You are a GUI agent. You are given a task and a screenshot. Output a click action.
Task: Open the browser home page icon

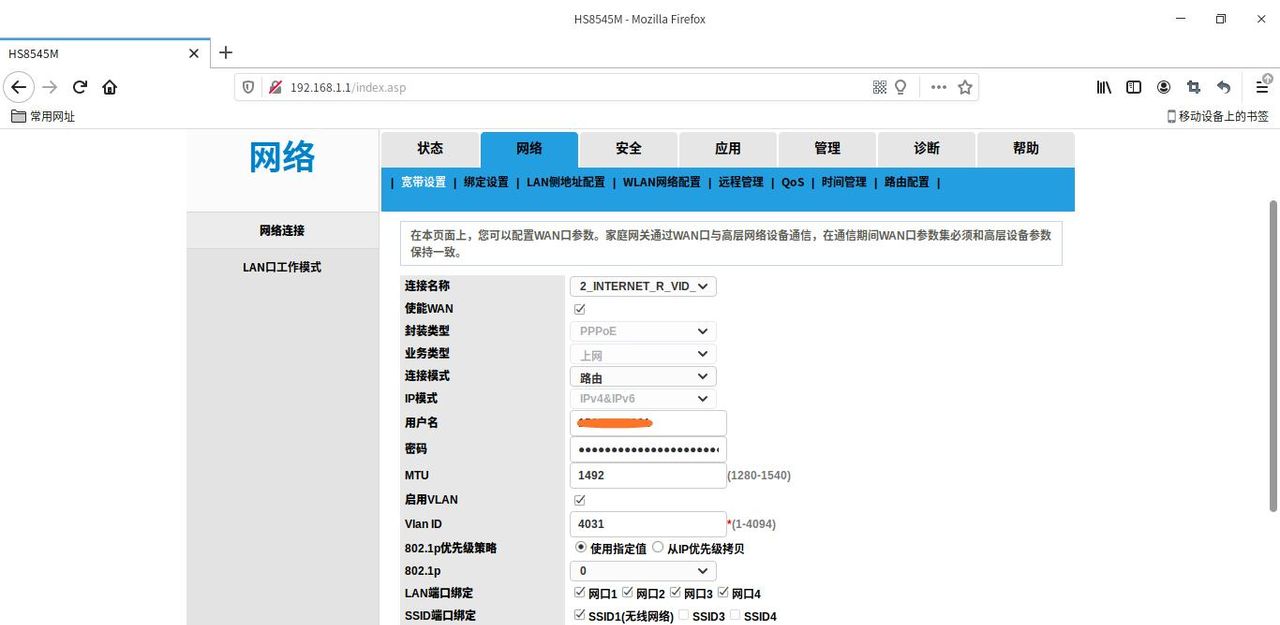[x=110, y=87]
